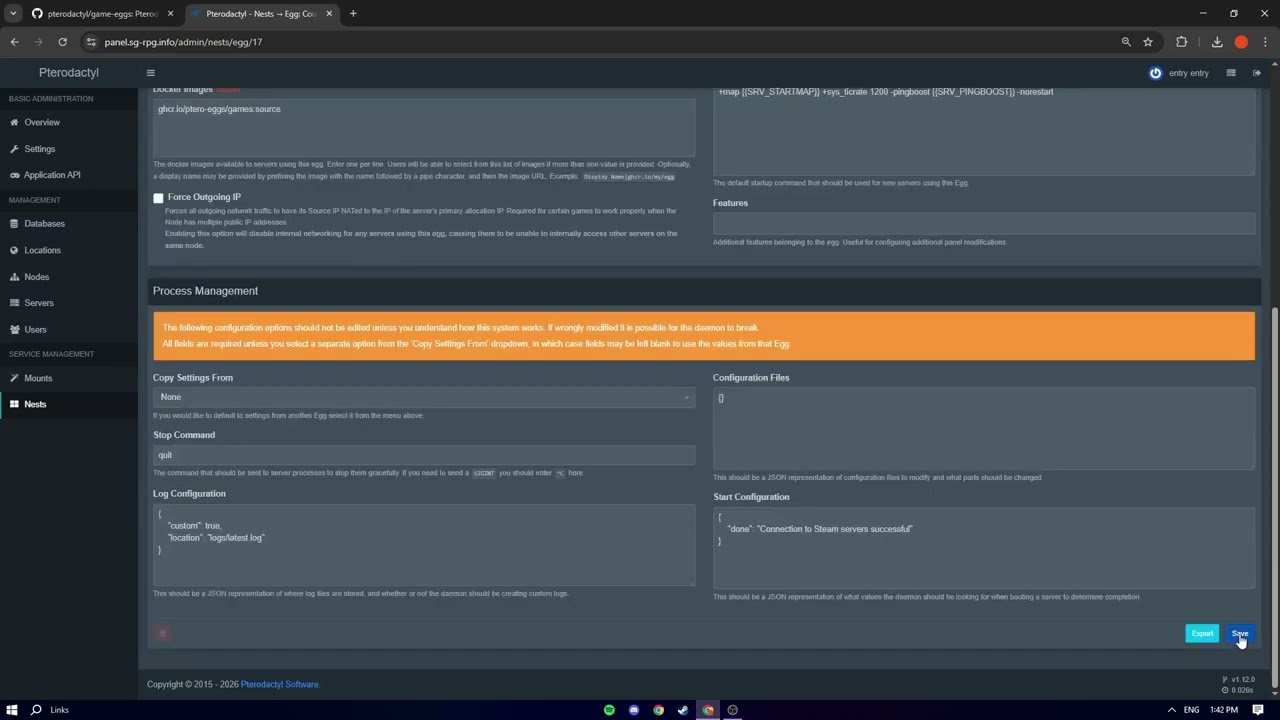This screenshot has width=1280, height=720.
Task: Click the Start Configuration textarea
Action: pos(984,548)
